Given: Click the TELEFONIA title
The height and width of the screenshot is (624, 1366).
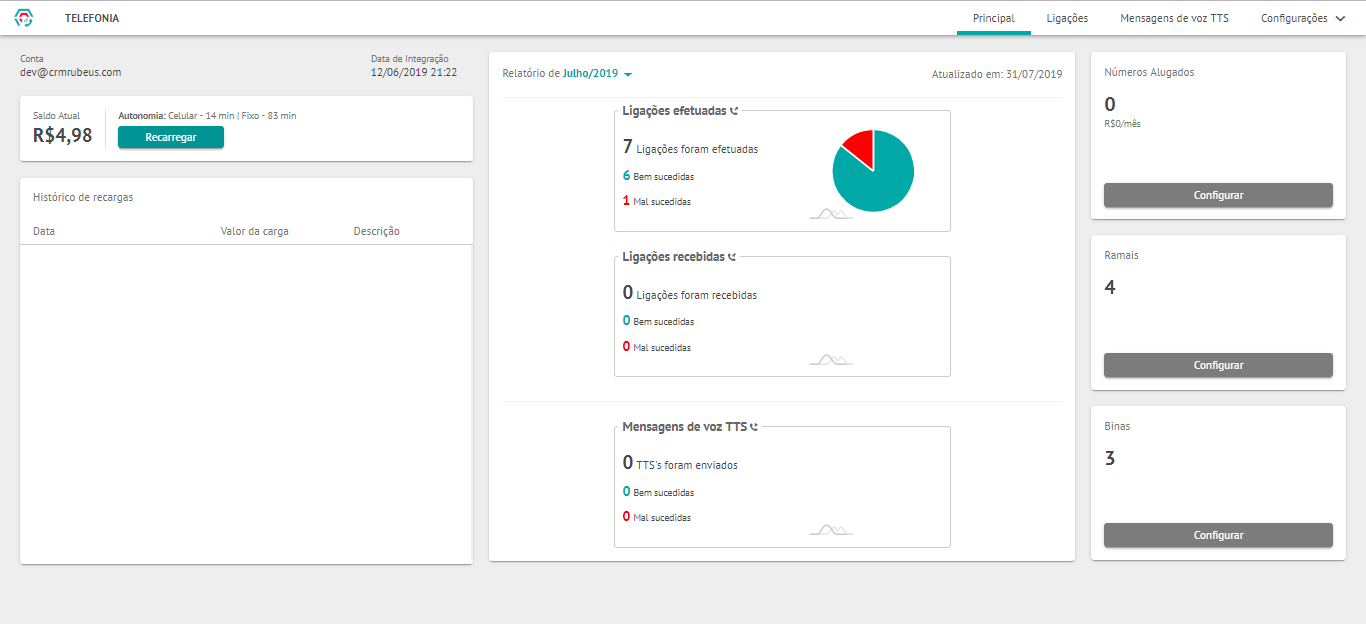Looking at the screenshot, I should (x=92, y=18).
